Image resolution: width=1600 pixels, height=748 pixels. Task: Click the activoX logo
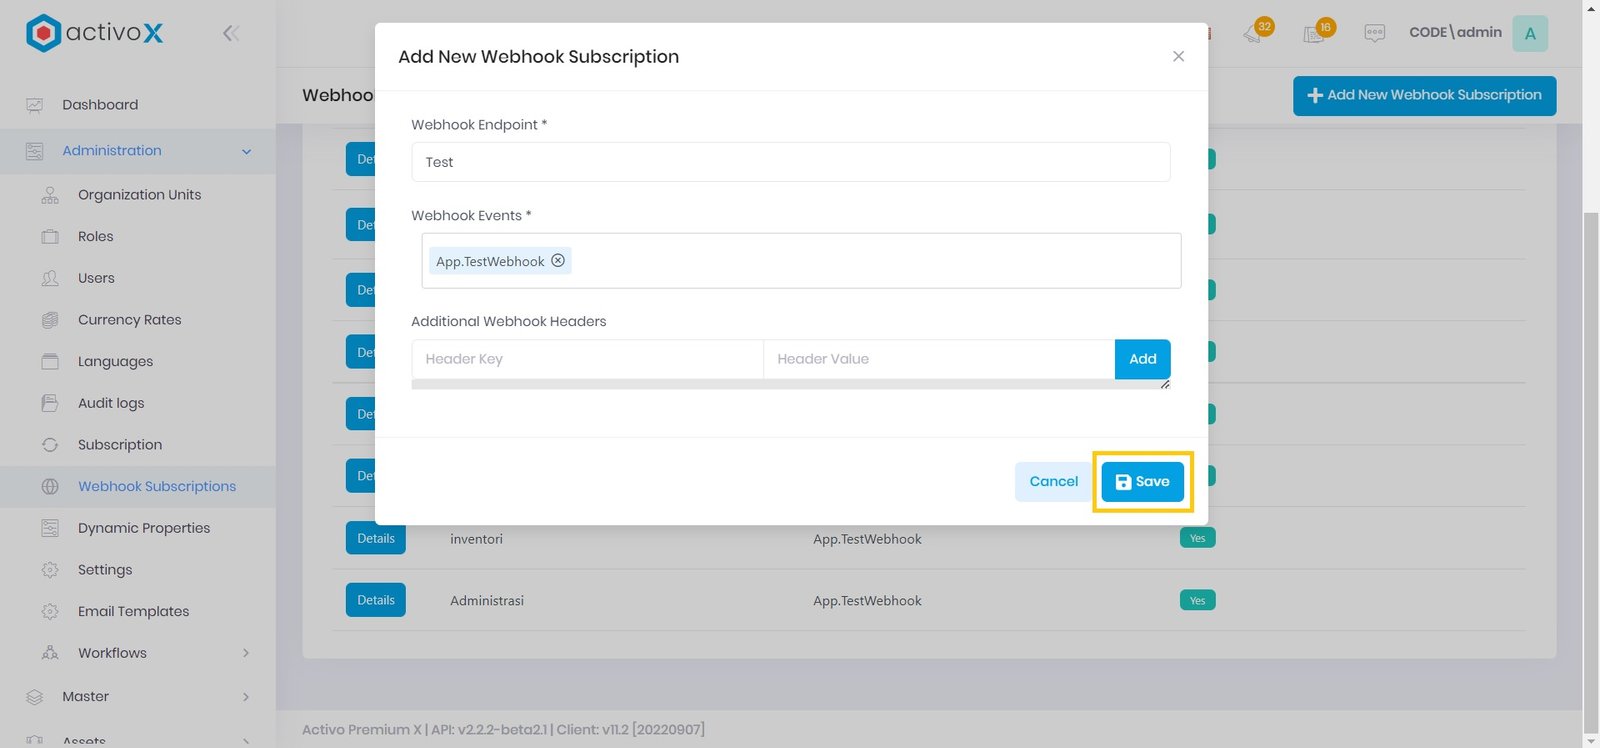[x=94, y=33]
